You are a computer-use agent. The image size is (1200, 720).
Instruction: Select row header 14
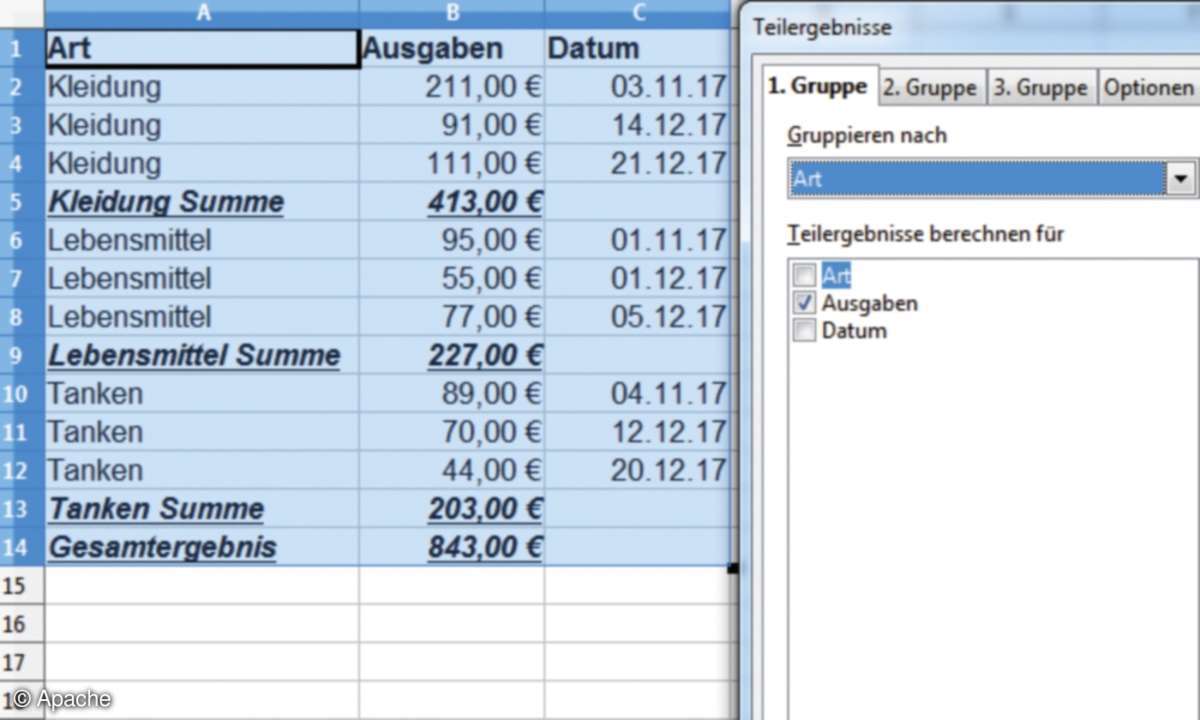point(22,547)
